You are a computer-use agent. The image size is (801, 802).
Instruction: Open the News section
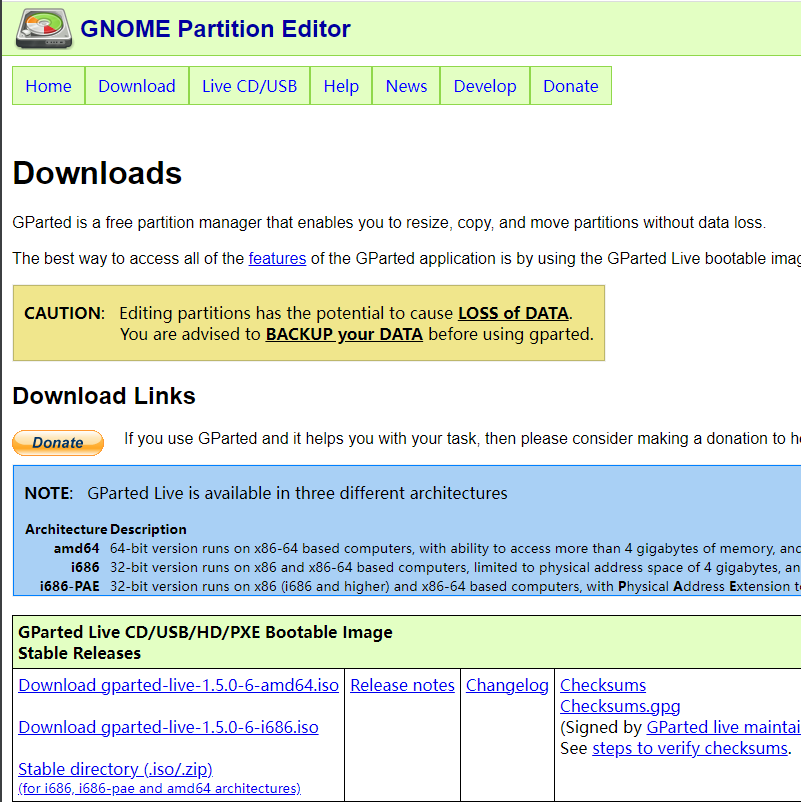coord(406,86)
